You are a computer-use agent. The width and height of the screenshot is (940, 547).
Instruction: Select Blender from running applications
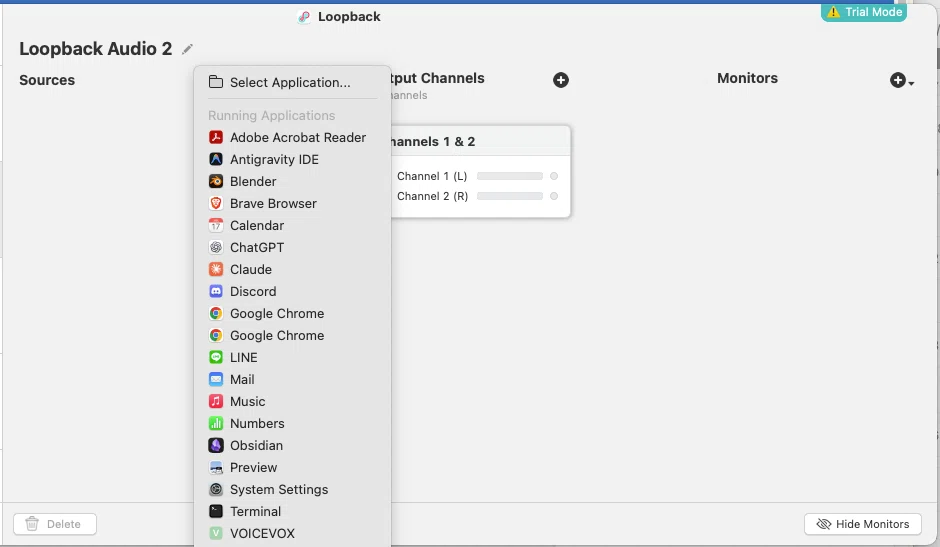point(293,181)
